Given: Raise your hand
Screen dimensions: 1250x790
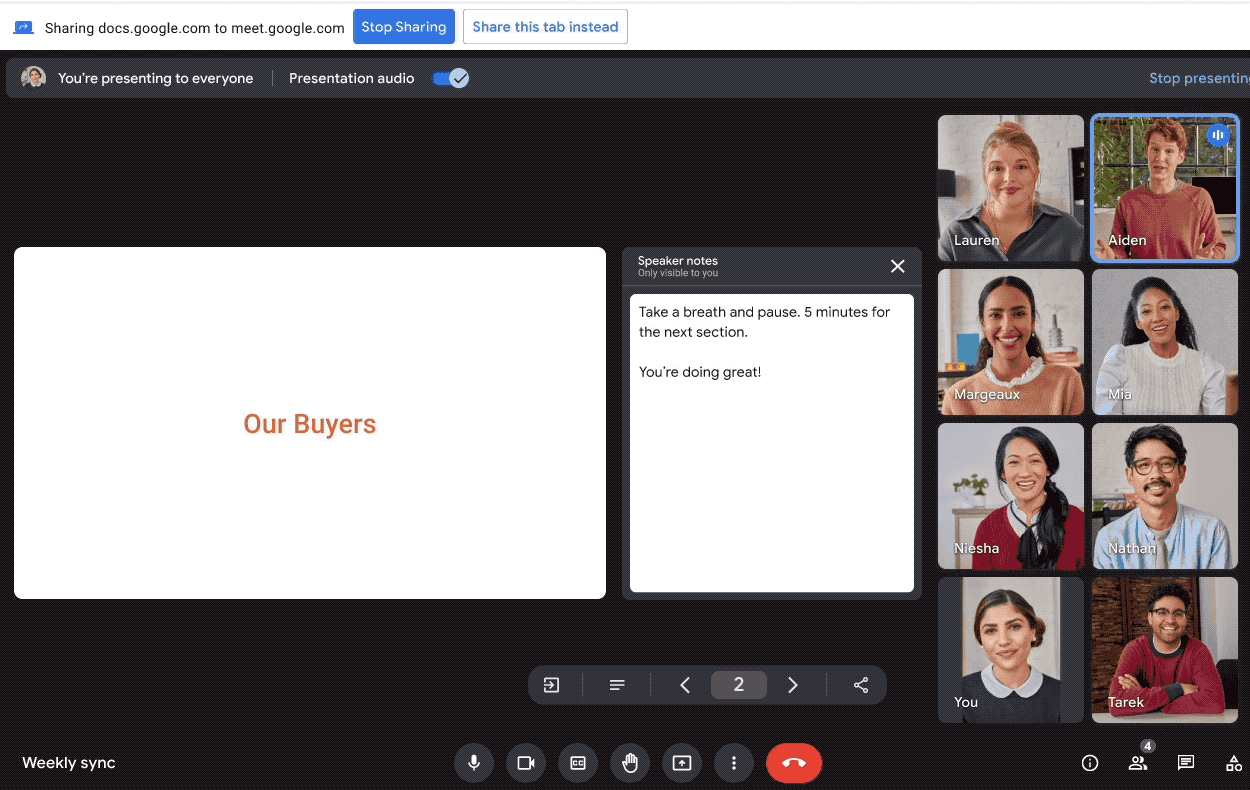Looking at the screenshot, I should pos(630,763).
